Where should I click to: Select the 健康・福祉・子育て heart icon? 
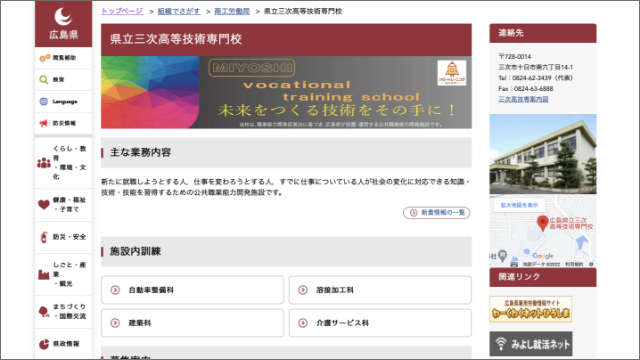[44, 204]
